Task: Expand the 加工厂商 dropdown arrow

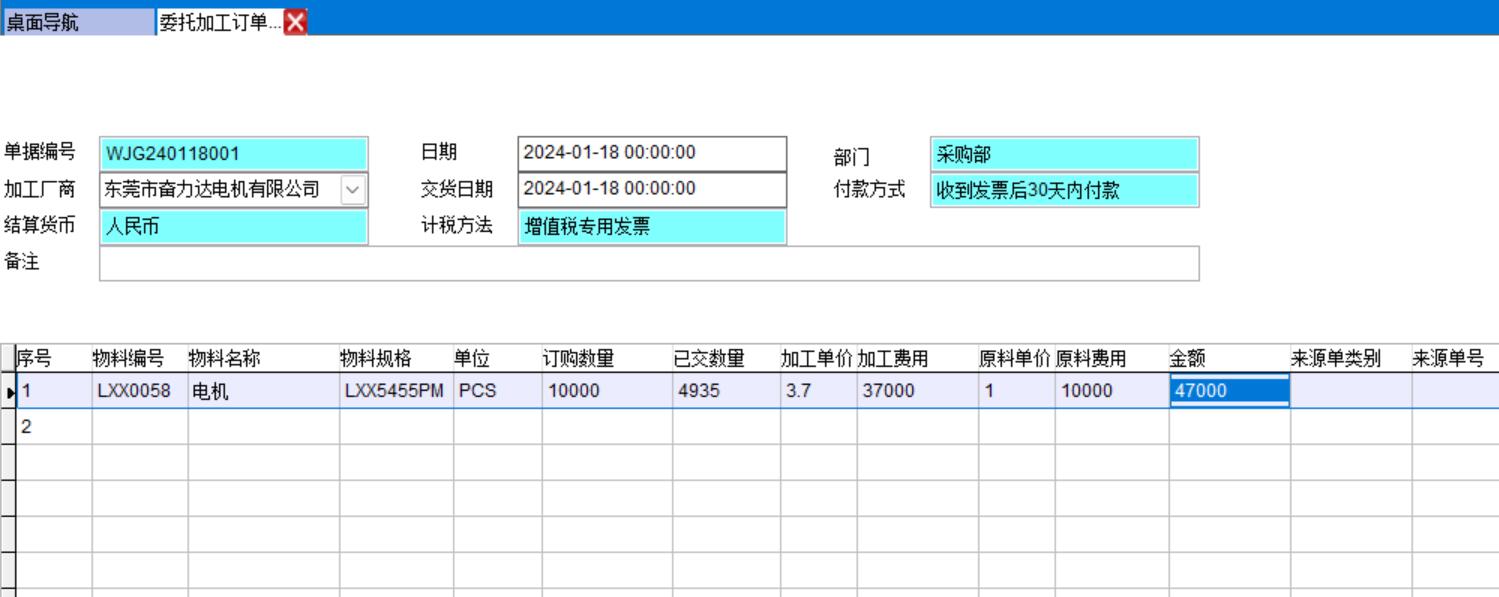Action: point(354,189)
